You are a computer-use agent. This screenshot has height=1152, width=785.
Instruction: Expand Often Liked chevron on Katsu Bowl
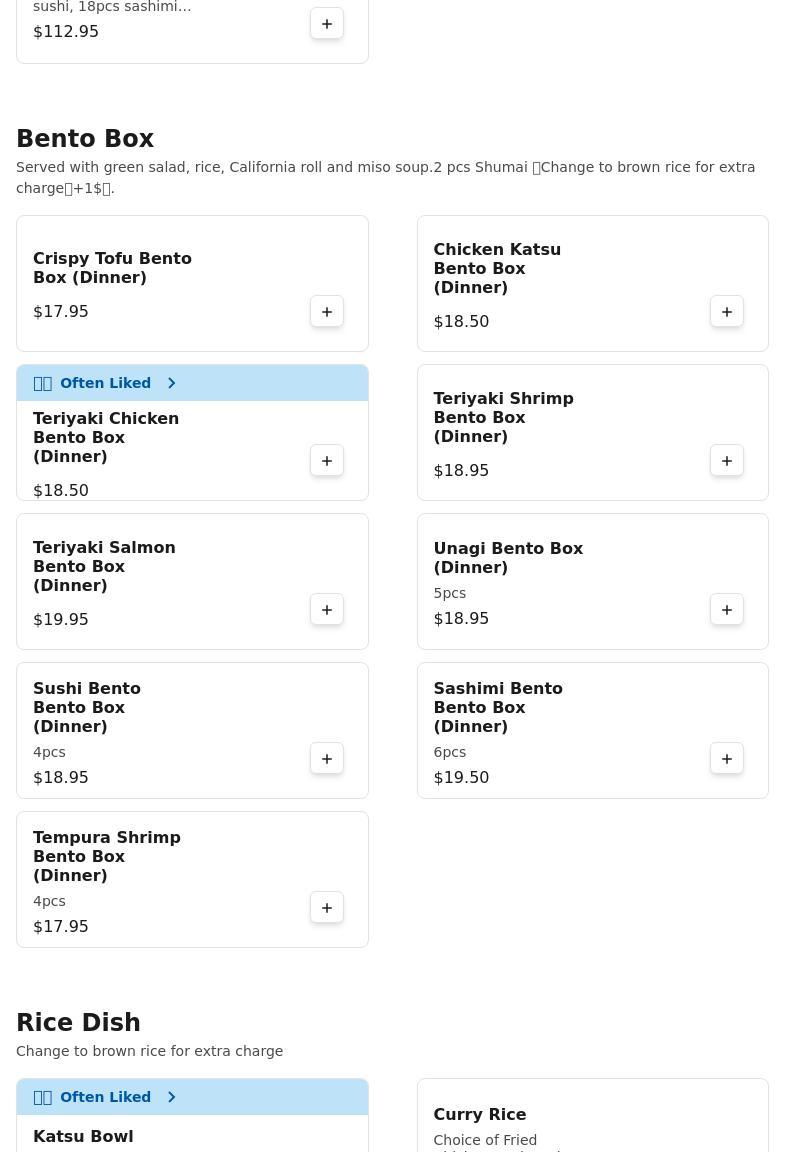pos(172,1097)
